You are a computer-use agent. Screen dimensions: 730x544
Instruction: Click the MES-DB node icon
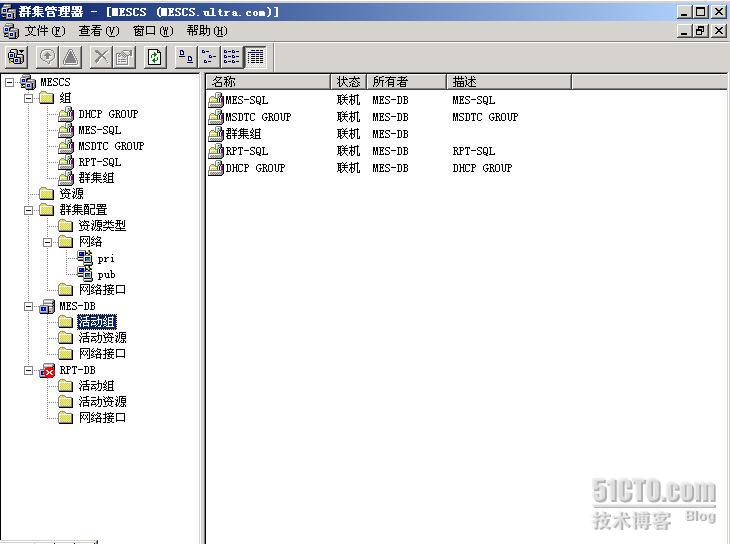(47, 306)
